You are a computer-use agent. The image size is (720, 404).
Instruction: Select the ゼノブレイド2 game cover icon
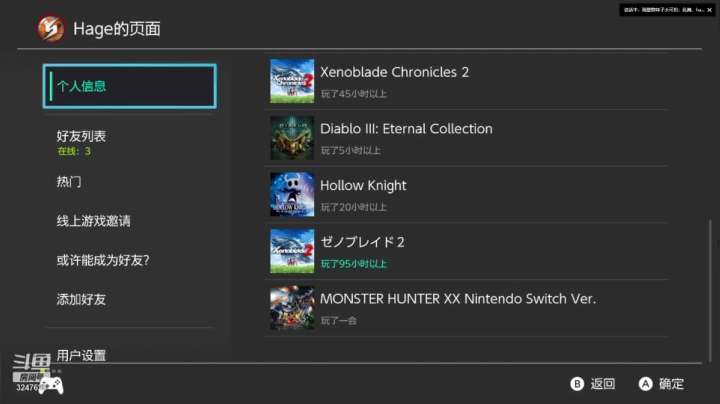coord(292,251)
